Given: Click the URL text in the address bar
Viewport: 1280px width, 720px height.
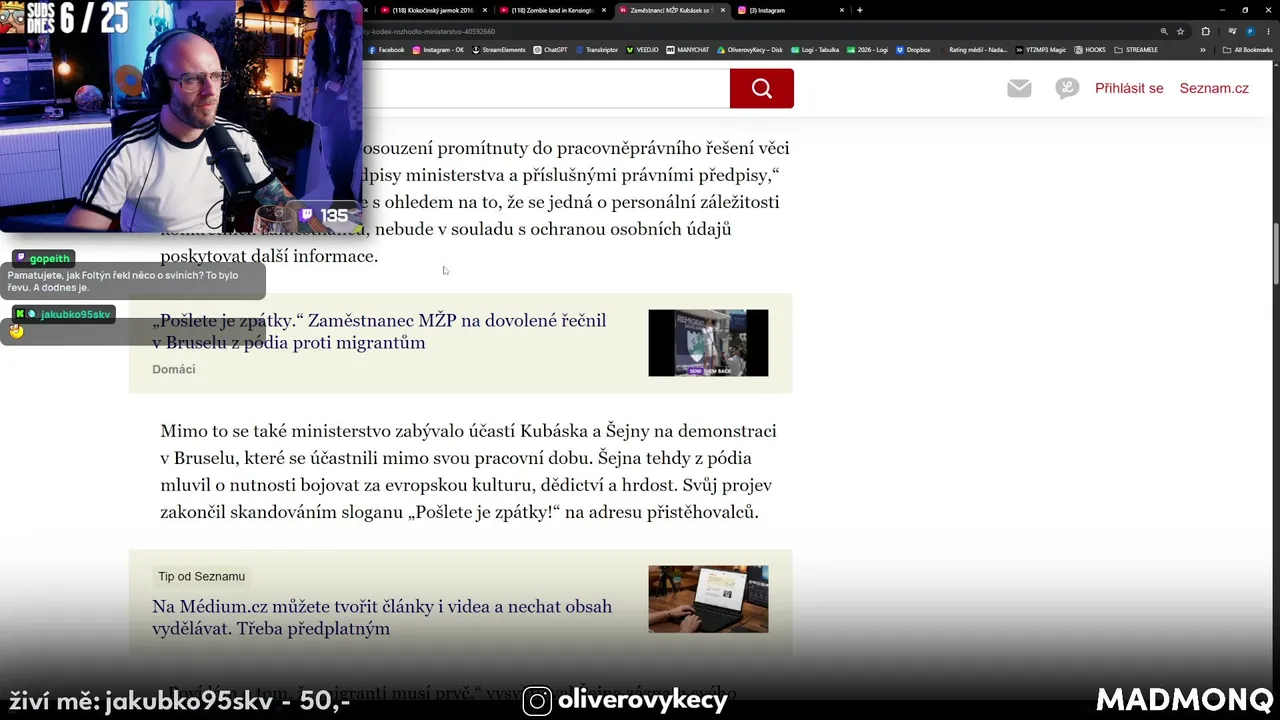Looking at the screenshot, I should pos(429,31).
